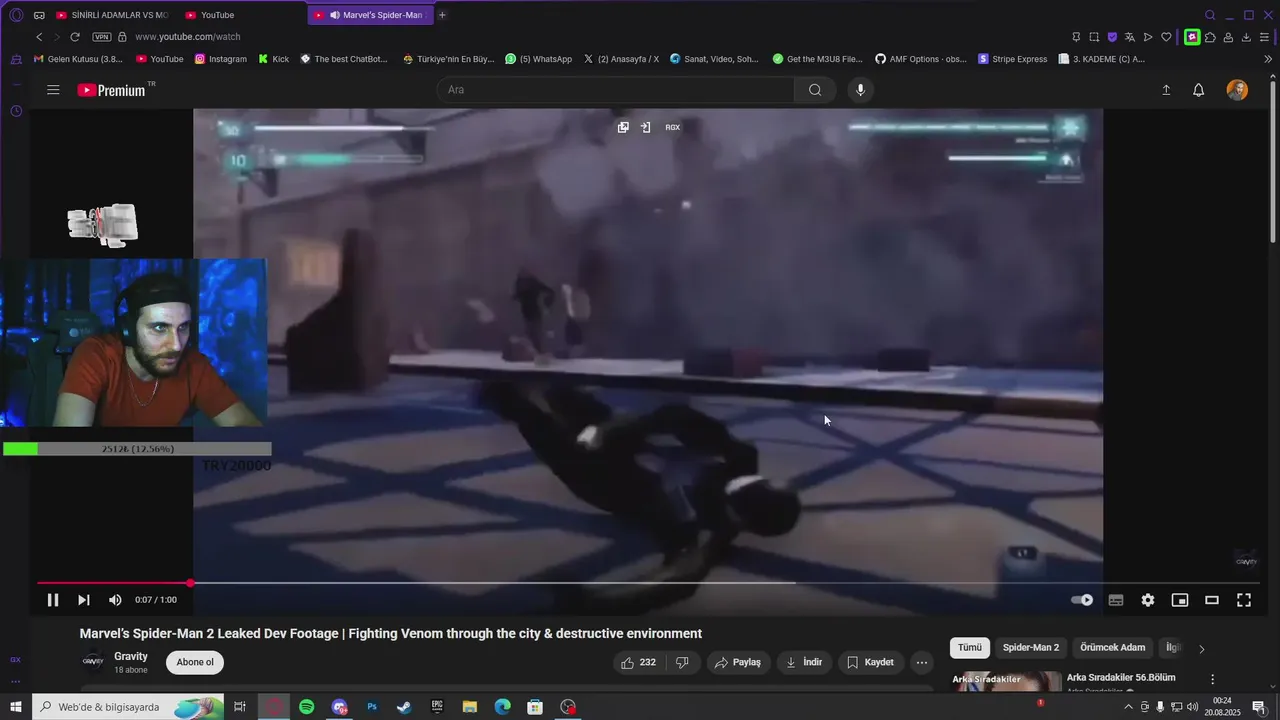Image resolution: width=1280 pixels, height=720 pixels.
Task: Skip to the next video
Action: pos(84,600)
